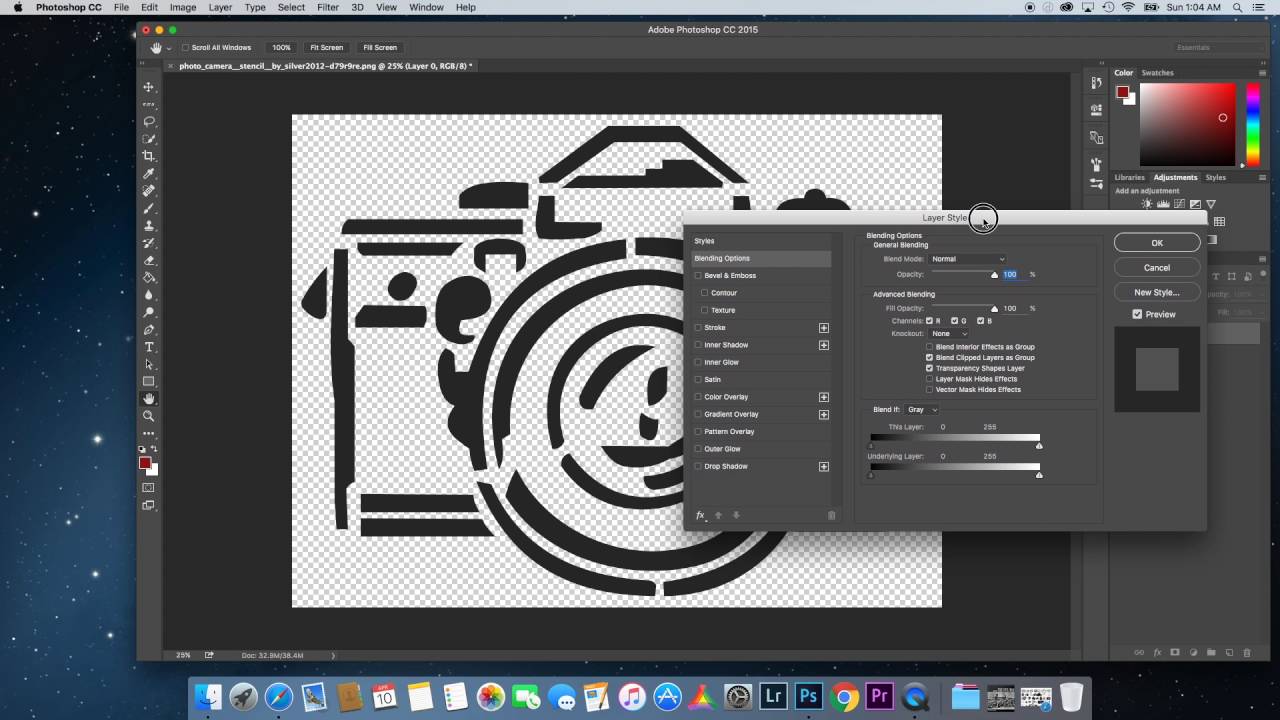Add another Stroke effect with plus icon
The height and width of the screenshot is (720, 1280).
(x=824, y=328)
